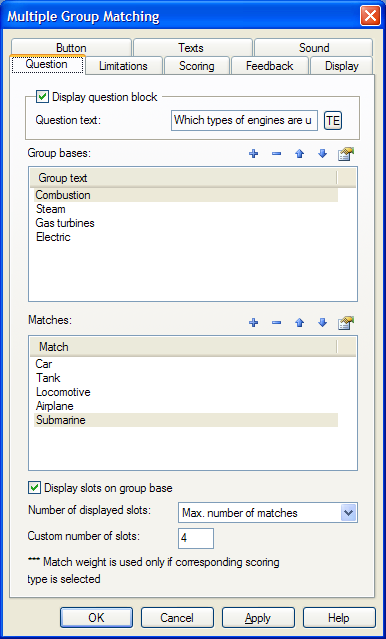Open the Limitations tab
The width and height of the screenshot is (386, 639).
pos(123,66)
